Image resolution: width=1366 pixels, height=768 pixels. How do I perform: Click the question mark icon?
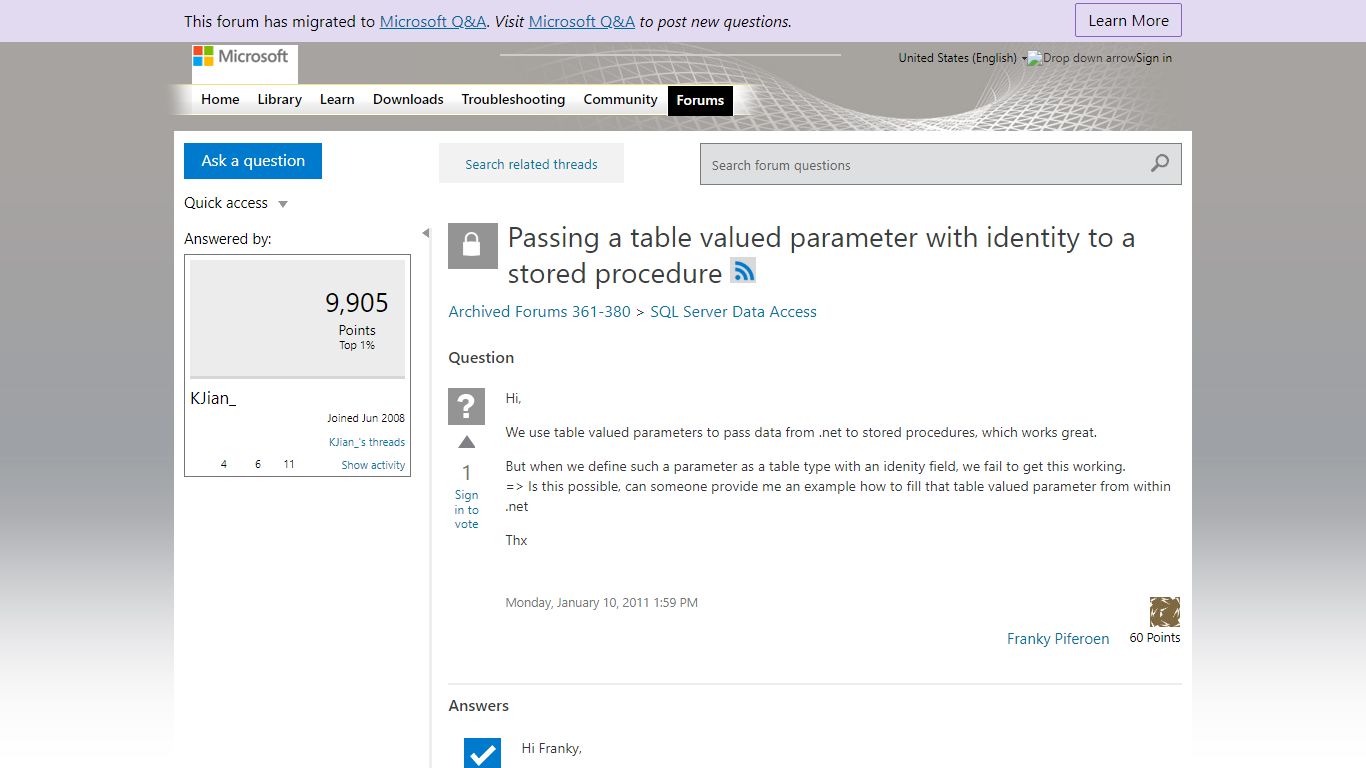click(x=466, y=407)
